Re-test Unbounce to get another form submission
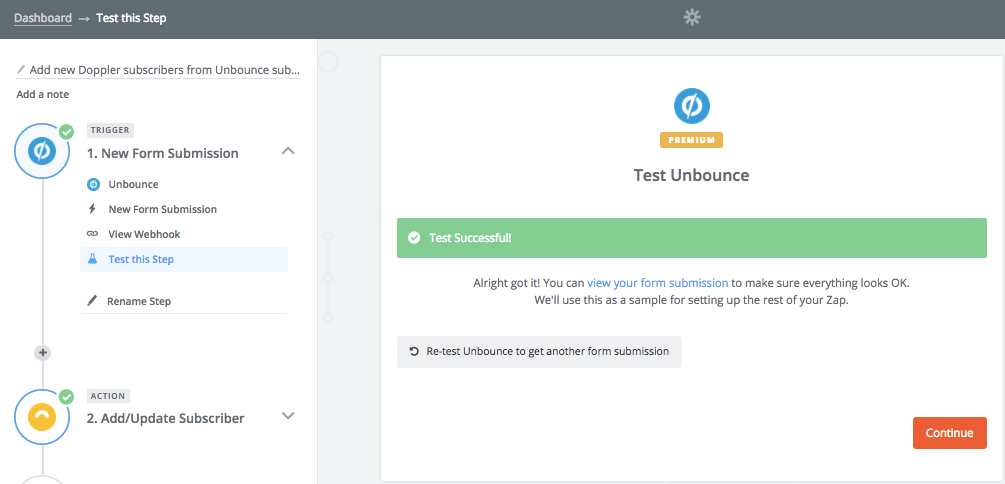 [539, 351]
